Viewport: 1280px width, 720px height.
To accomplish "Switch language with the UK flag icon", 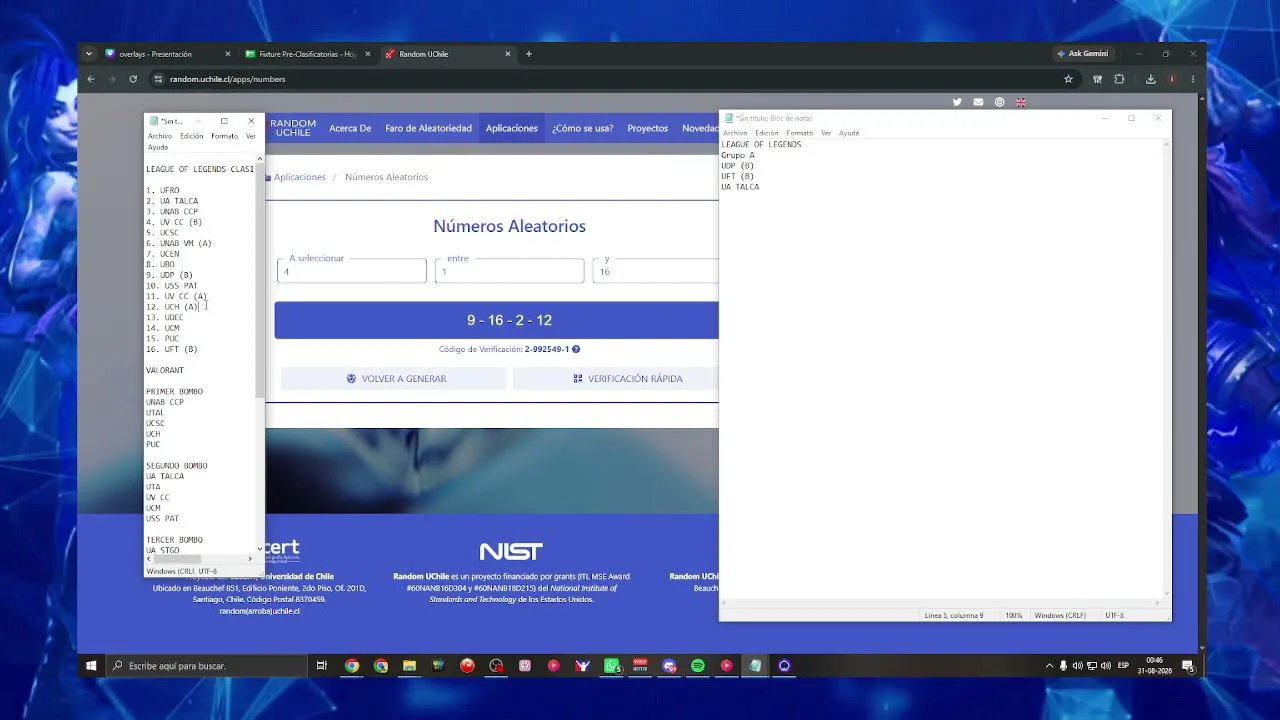I will pos(1021,102).
